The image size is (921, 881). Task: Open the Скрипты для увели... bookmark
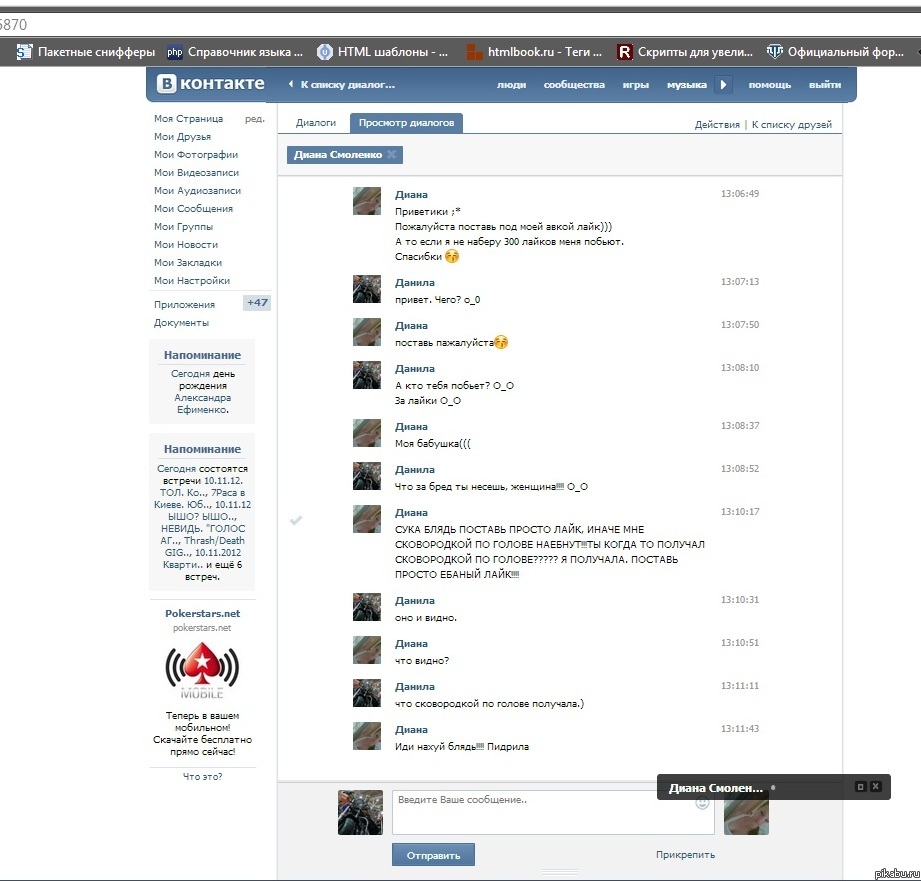pyautogui.click(x=685, y=52)
